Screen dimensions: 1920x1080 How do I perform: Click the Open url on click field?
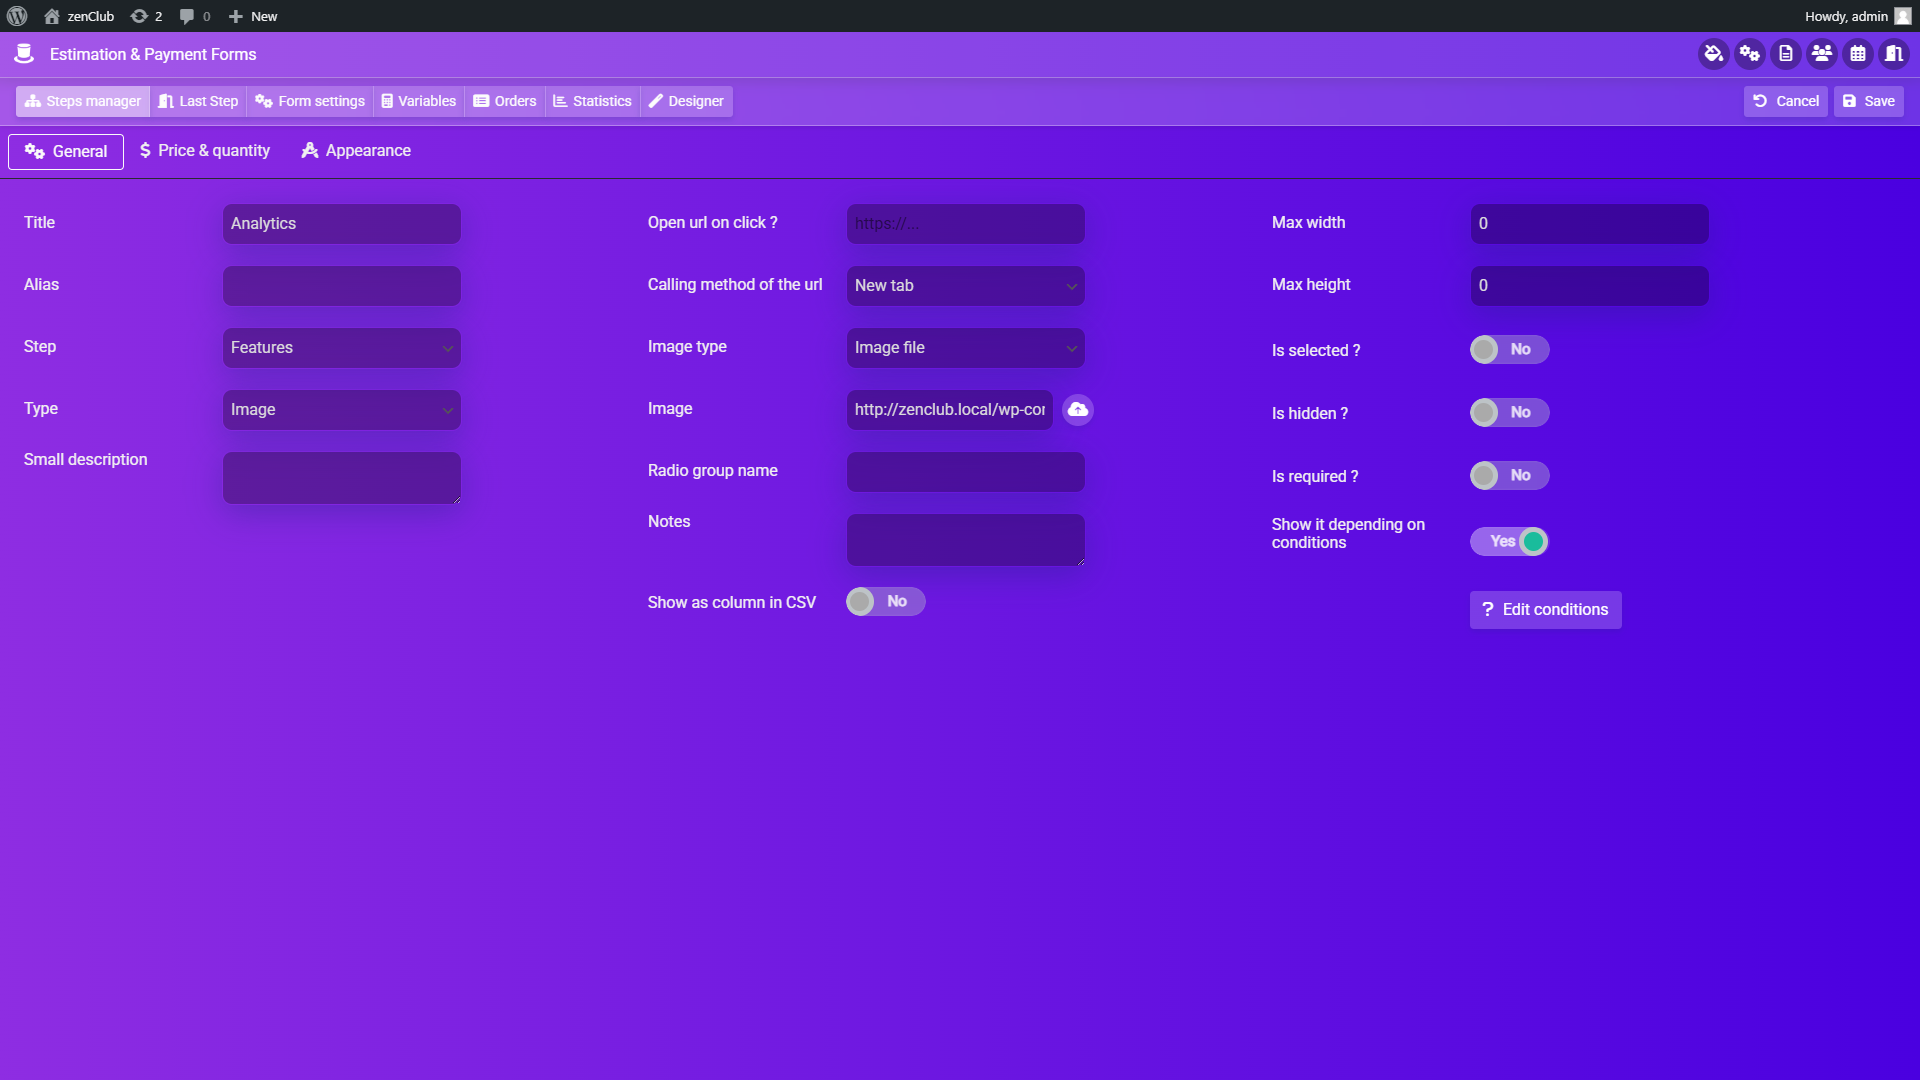(x=966, y=224)
